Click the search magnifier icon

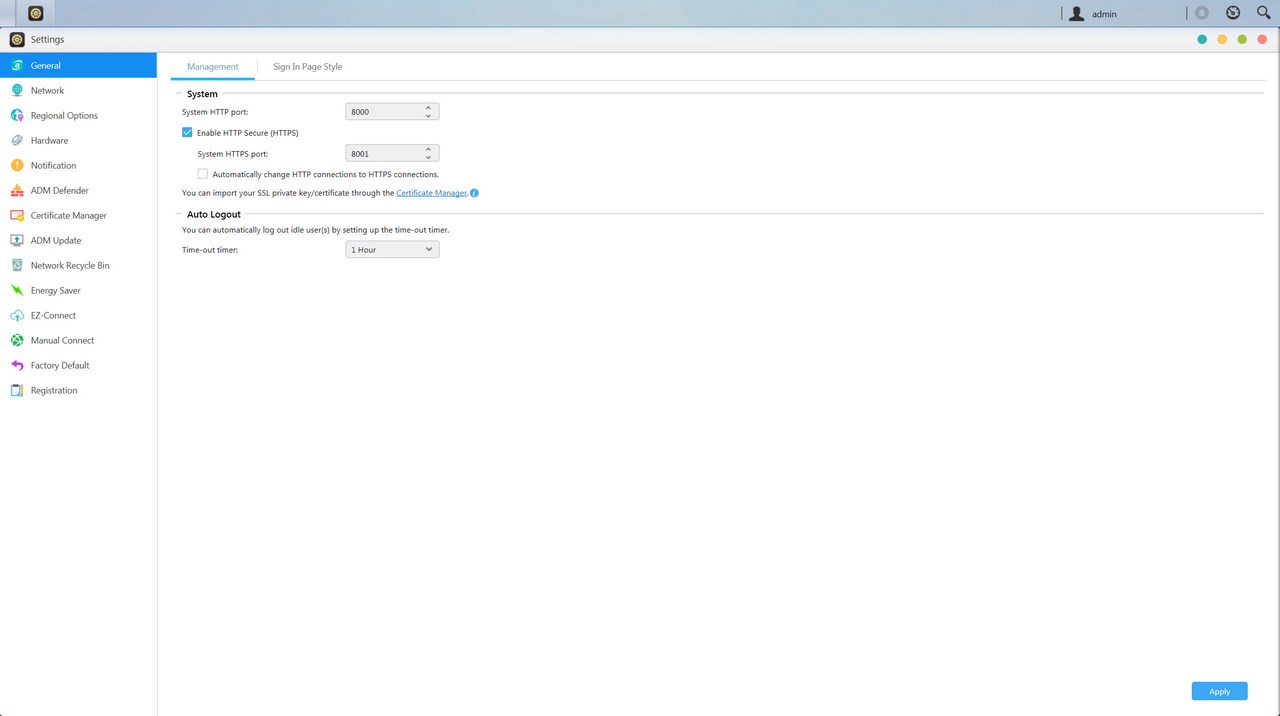1263,13
